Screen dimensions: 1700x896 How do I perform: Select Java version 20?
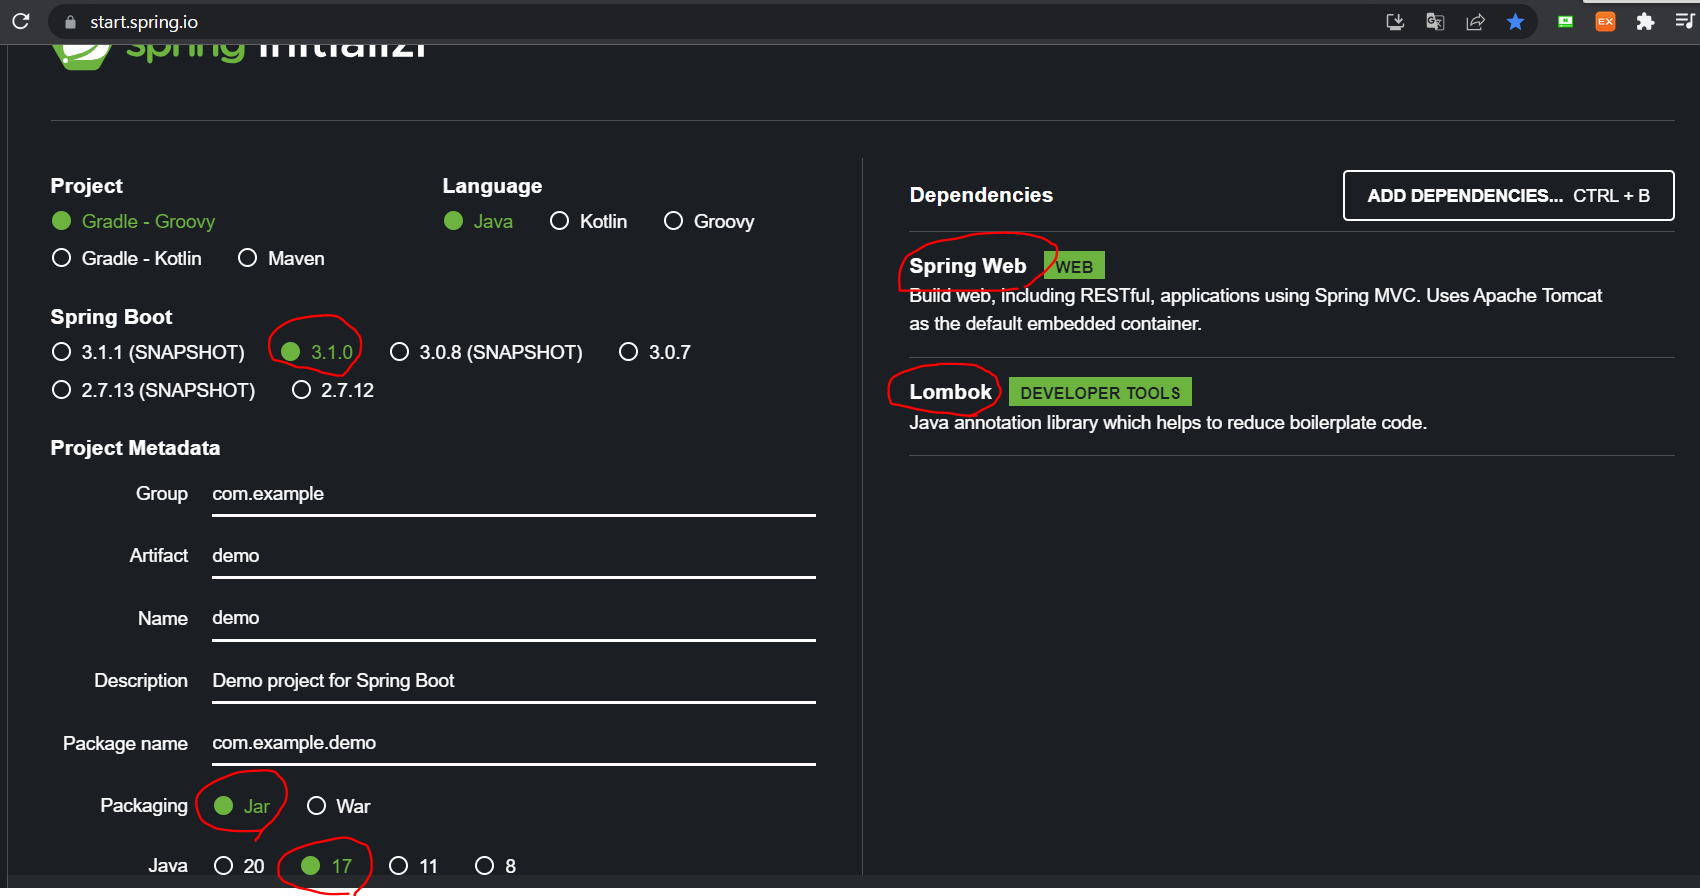tap(239, 866)
